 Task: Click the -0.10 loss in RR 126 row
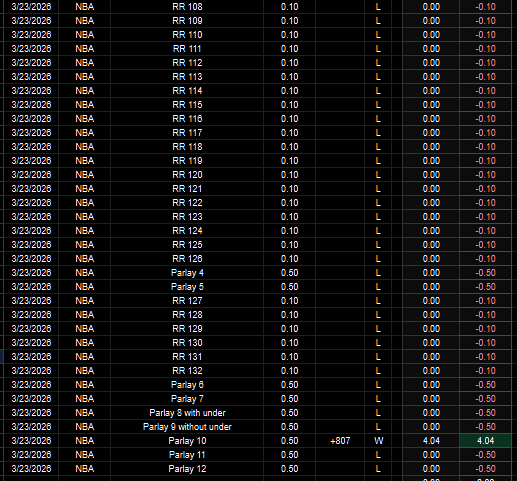tap(485, 259)
